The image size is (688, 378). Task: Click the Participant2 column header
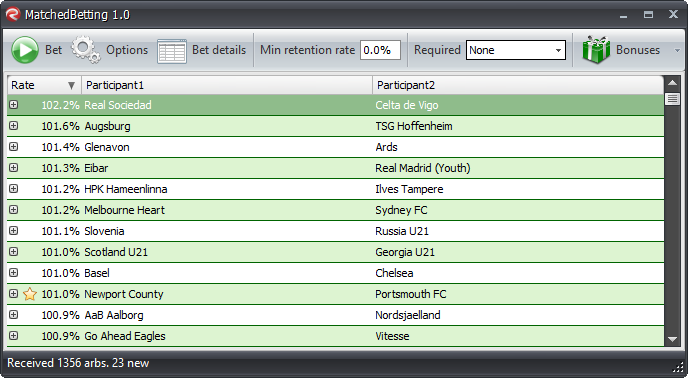pos(518,85)
